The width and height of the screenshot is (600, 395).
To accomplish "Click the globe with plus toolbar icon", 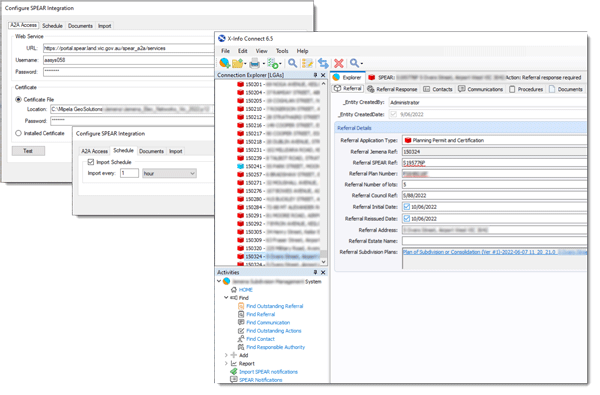I will coord(225,63).
